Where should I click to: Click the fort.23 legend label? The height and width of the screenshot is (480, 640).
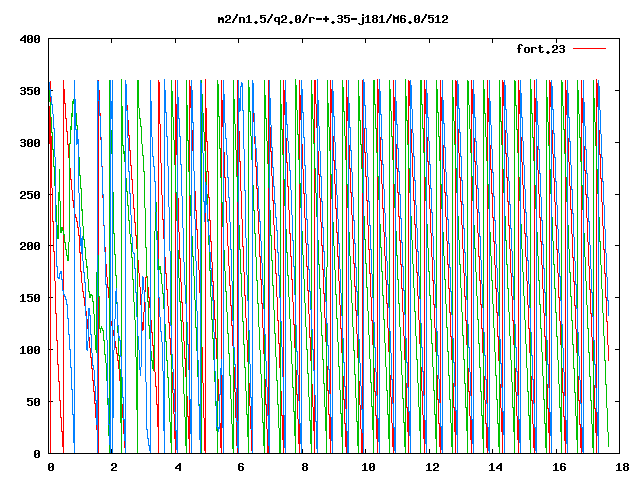[540, 49]
